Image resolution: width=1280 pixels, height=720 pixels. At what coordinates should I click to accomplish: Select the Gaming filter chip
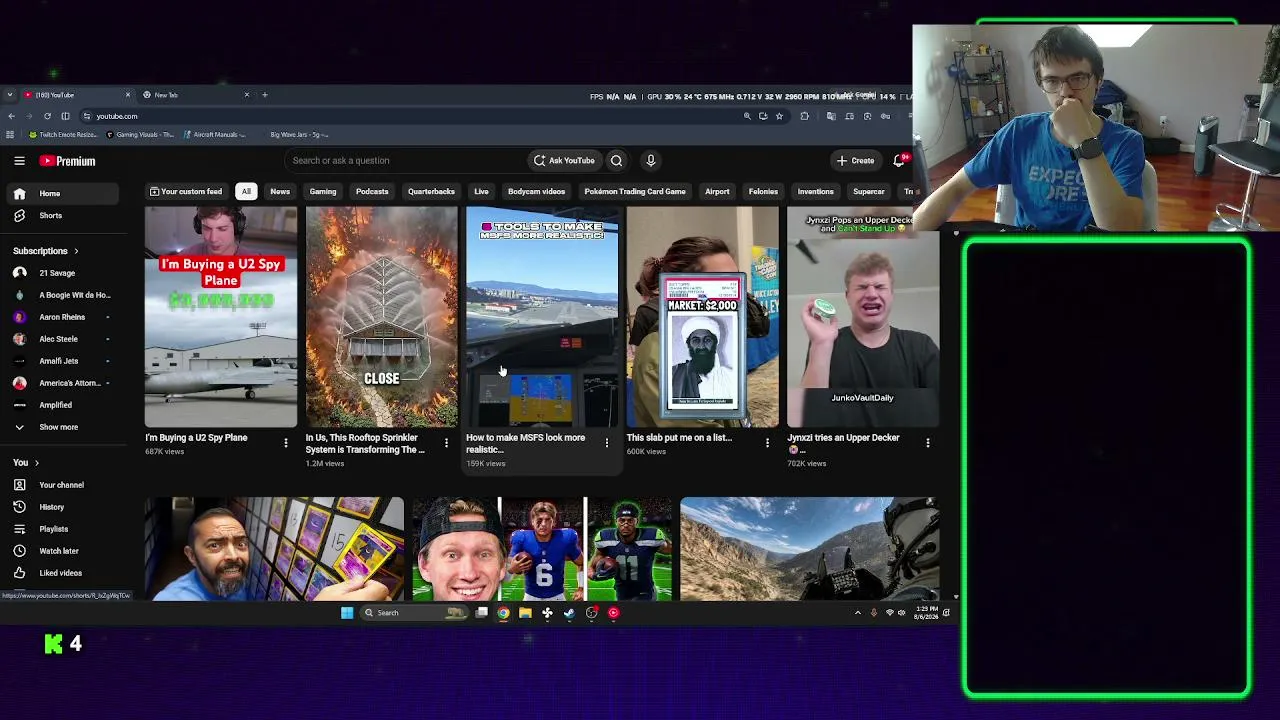tap(323, 191)
